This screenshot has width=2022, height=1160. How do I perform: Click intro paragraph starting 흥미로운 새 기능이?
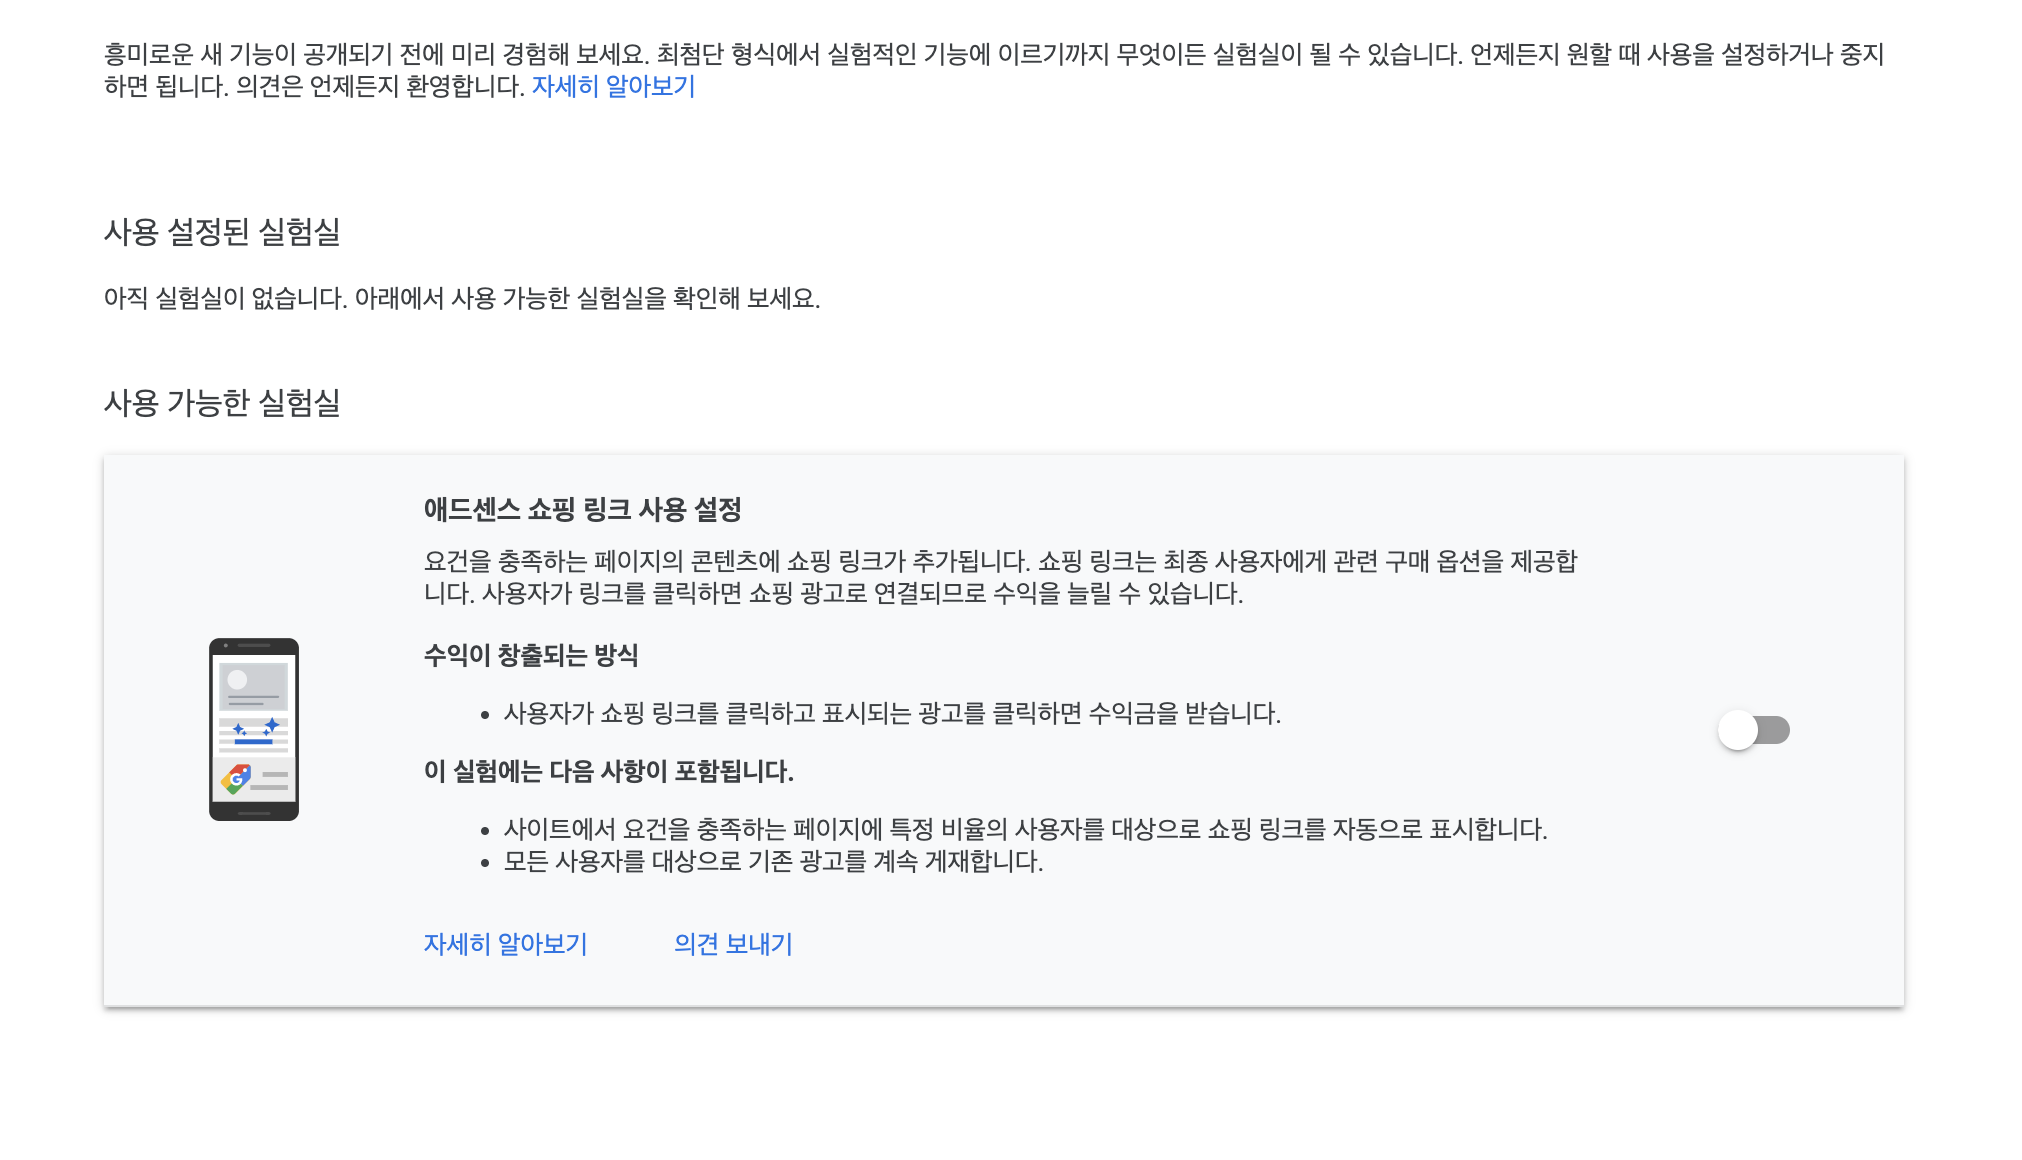coord(993,55)
